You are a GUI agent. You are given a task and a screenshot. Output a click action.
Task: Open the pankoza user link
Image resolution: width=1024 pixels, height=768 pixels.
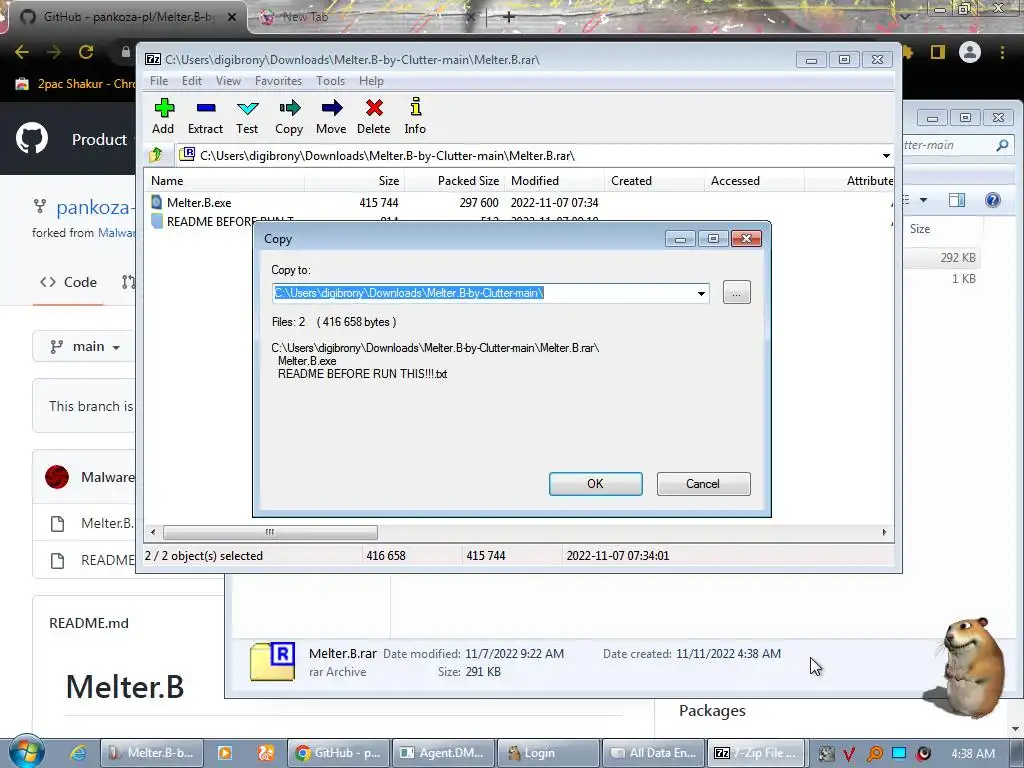(93, 208)
